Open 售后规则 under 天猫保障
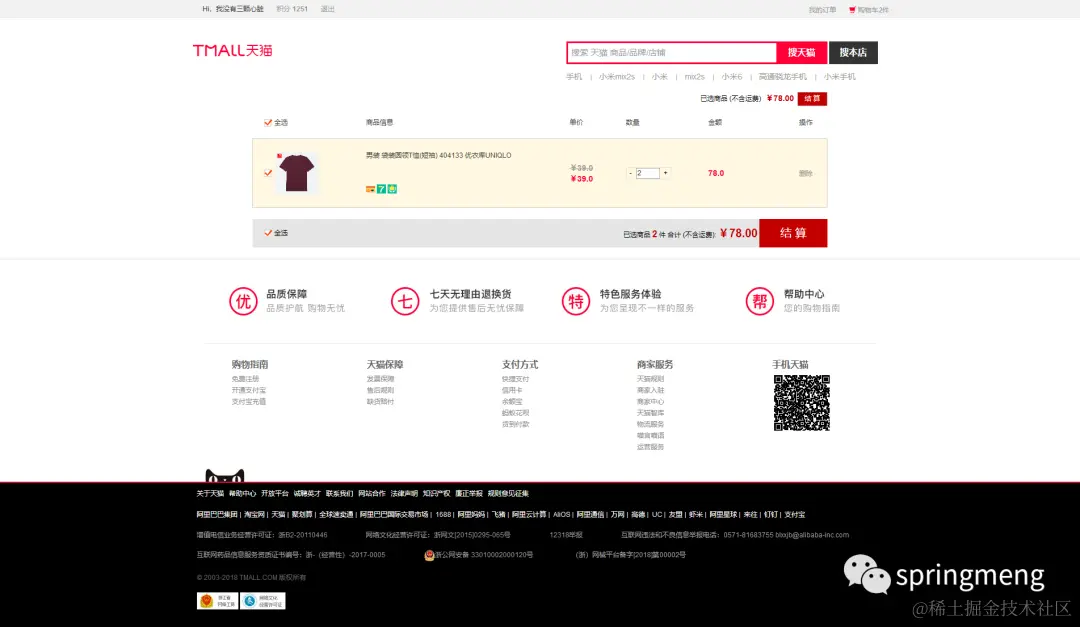 click(380, 390)
